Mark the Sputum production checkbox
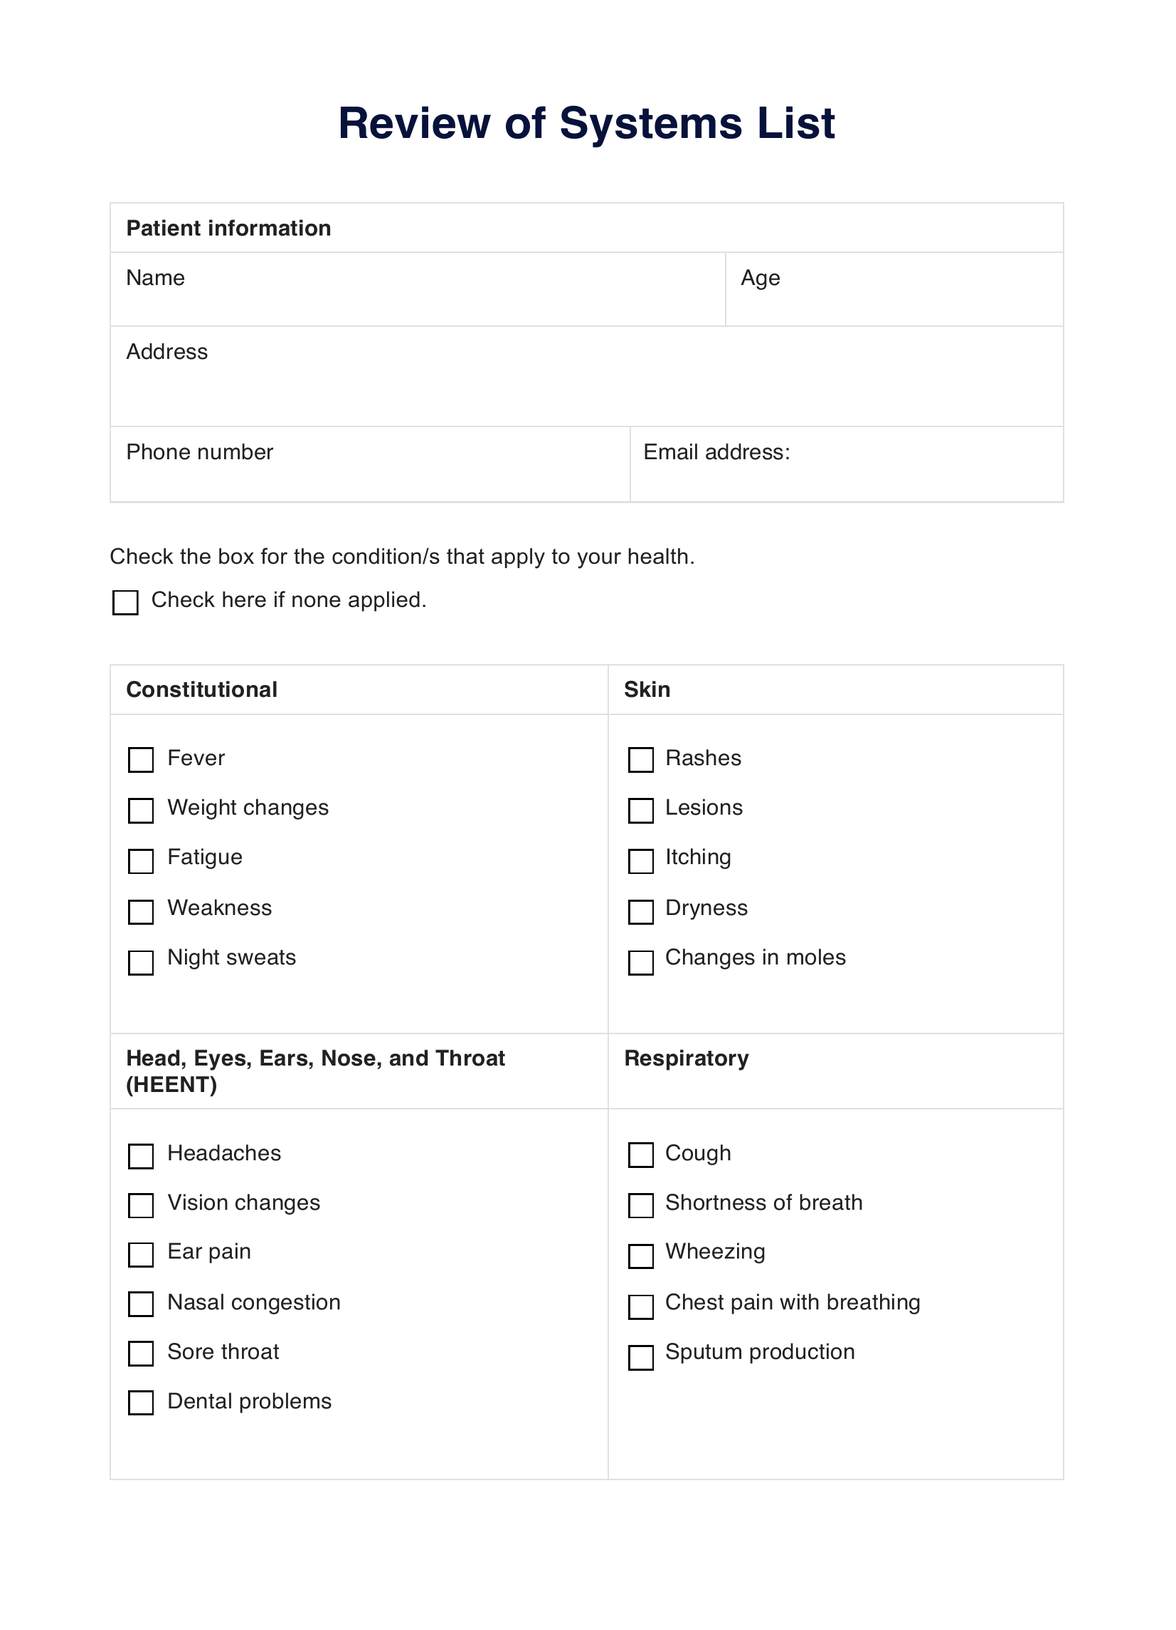This screenshot has width=1176, height=1630. 640,1357
